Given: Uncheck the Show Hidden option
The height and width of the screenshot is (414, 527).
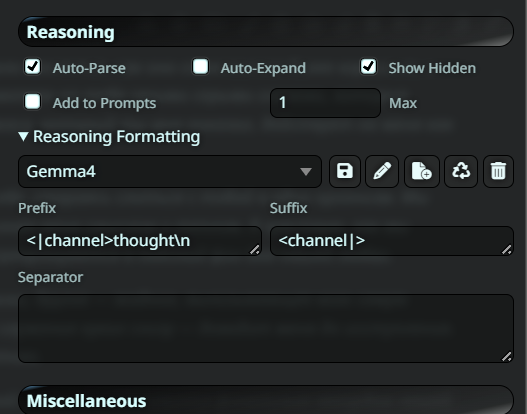Looking at the screenshot, I should [368, 67].
